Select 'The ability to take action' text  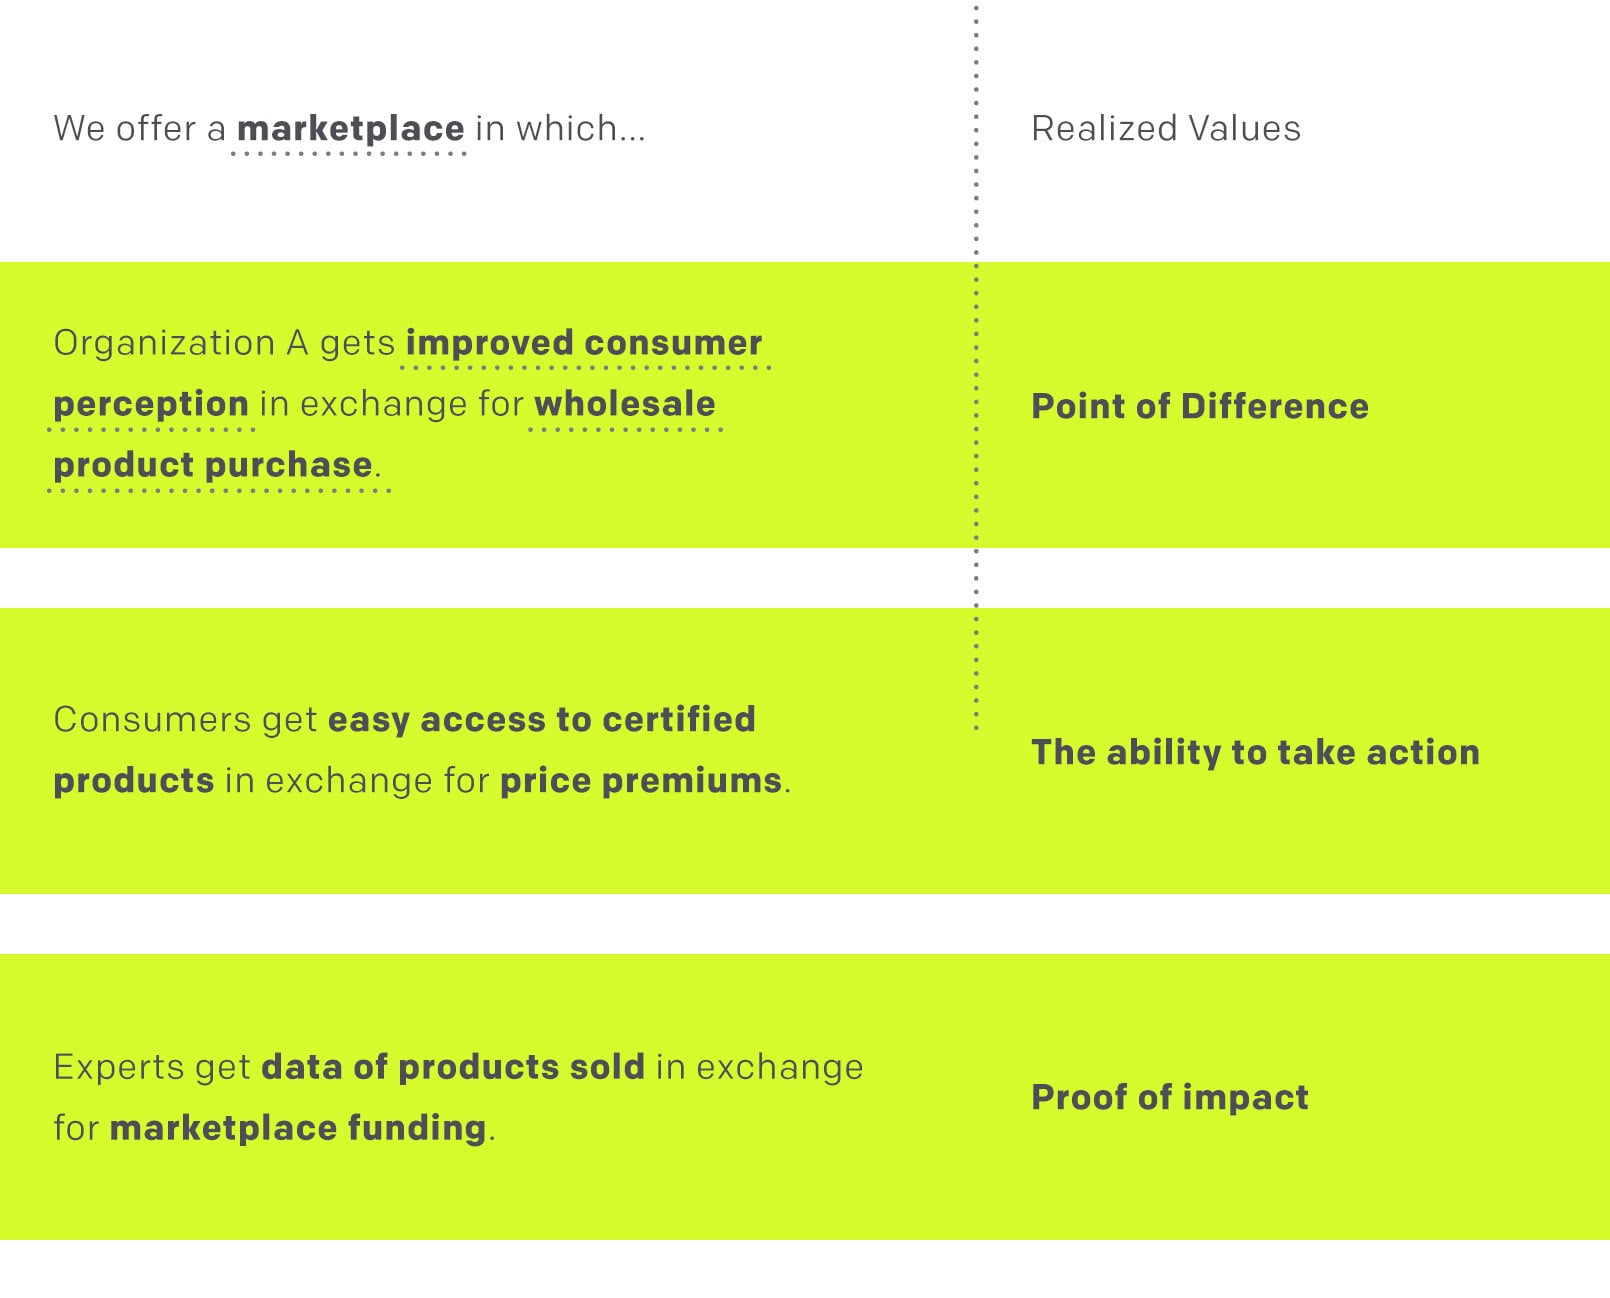pyautogui.click(x=1255, y=752)
